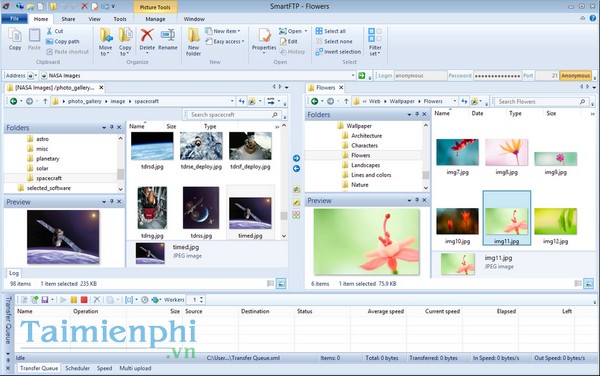The width and height of the screenshot is (600, 376).
Task: Click the green Back arrow in spacecraft pane
Action: 13,101
